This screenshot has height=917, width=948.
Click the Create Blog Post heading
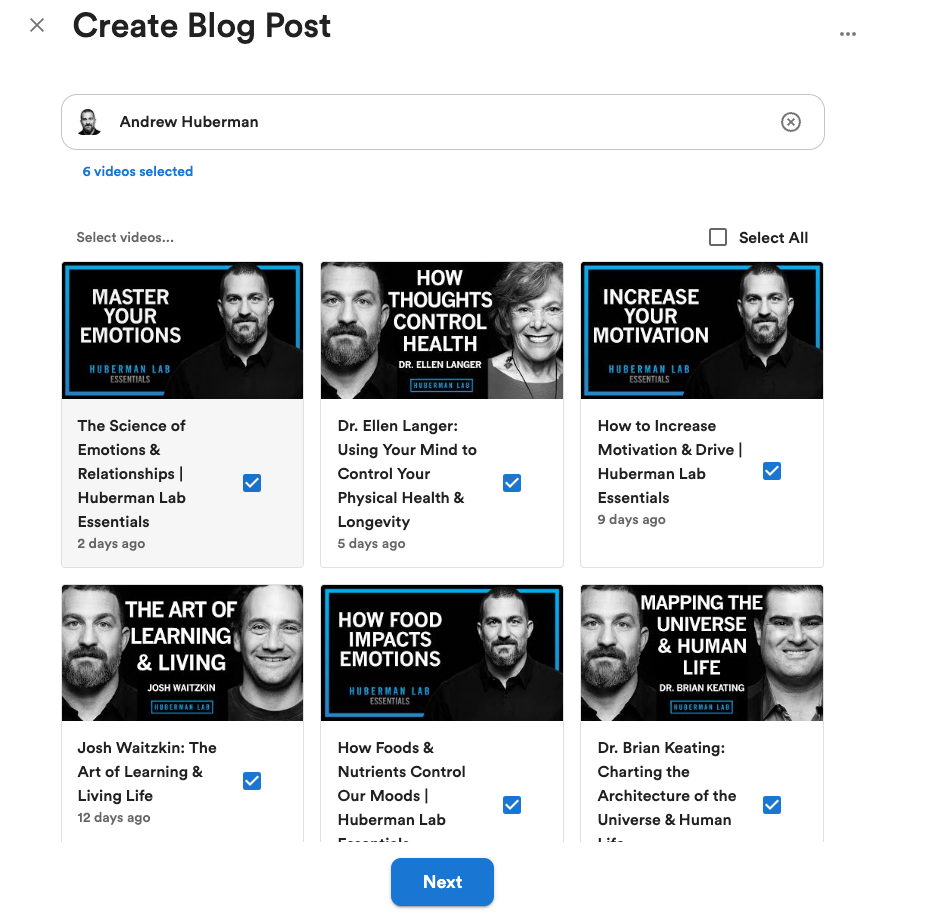point(201,26)
